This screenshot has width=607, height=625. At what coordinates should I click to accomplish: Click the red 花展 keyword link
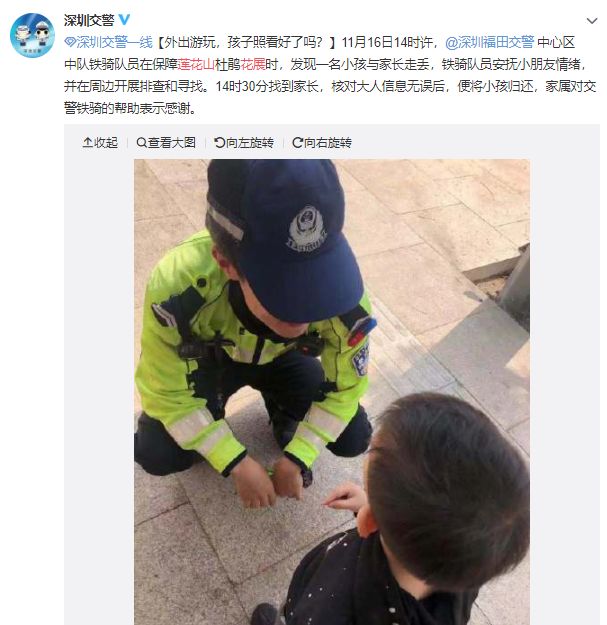click(253, 64)
